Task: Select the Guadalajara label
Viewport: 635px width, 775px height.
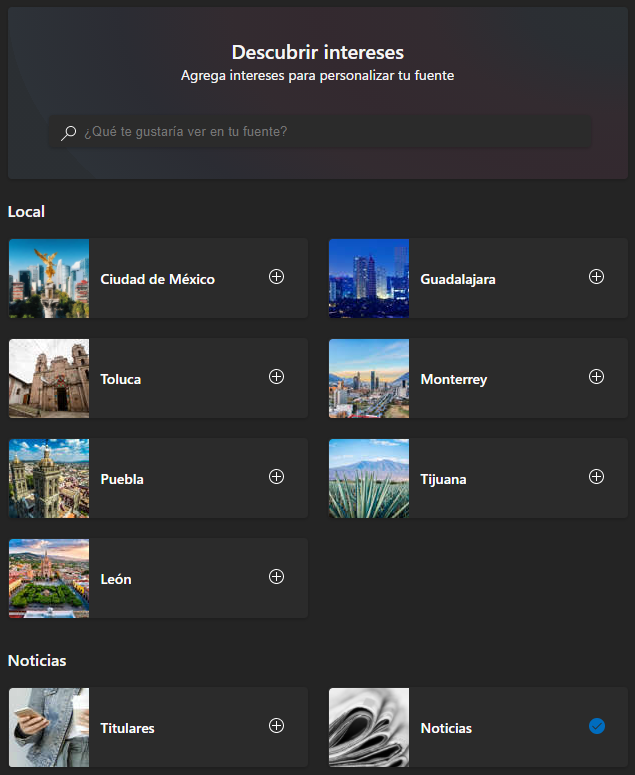Action: (458, 280)
